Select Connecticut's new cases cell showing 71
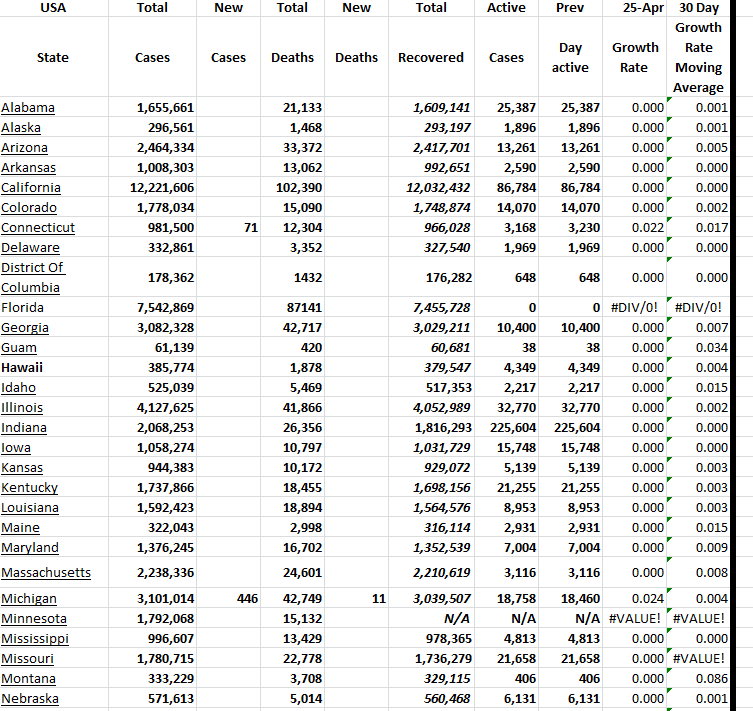The height and width of the screenshot is (711, 753). [x=229, y=228]
